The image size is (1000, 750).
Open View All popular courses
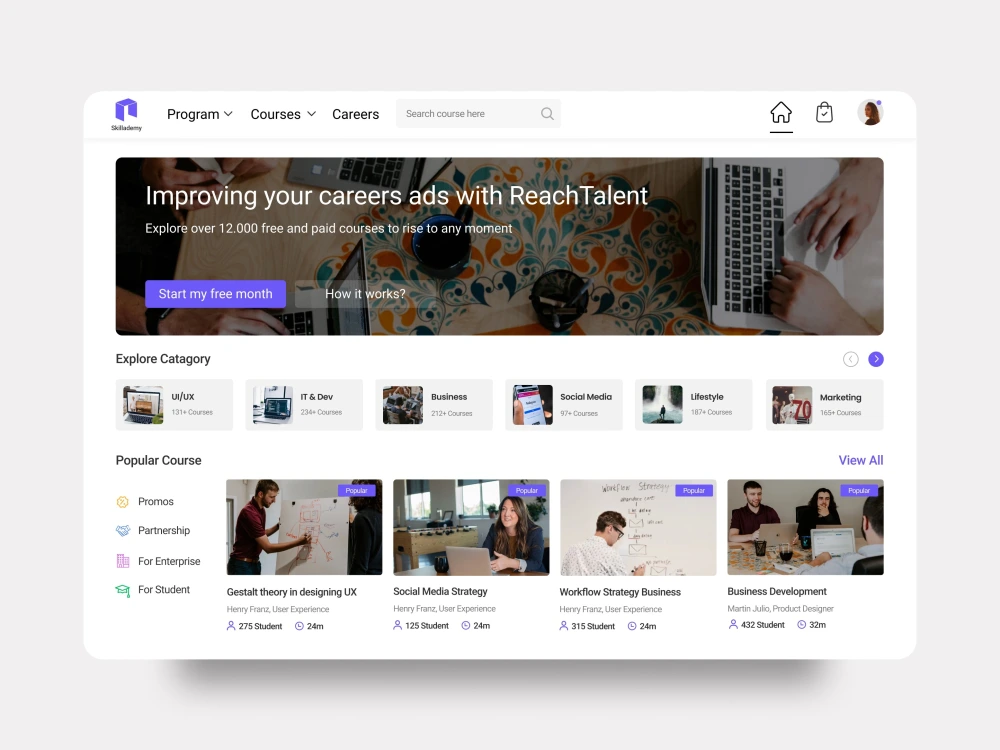tap(860, 460)
